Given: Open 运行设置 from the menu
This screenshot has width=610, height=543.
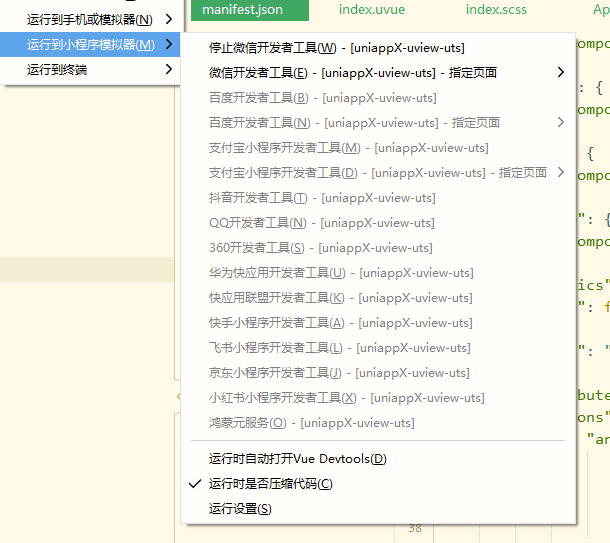Looking at the screenshot, I should click(240, 509).
